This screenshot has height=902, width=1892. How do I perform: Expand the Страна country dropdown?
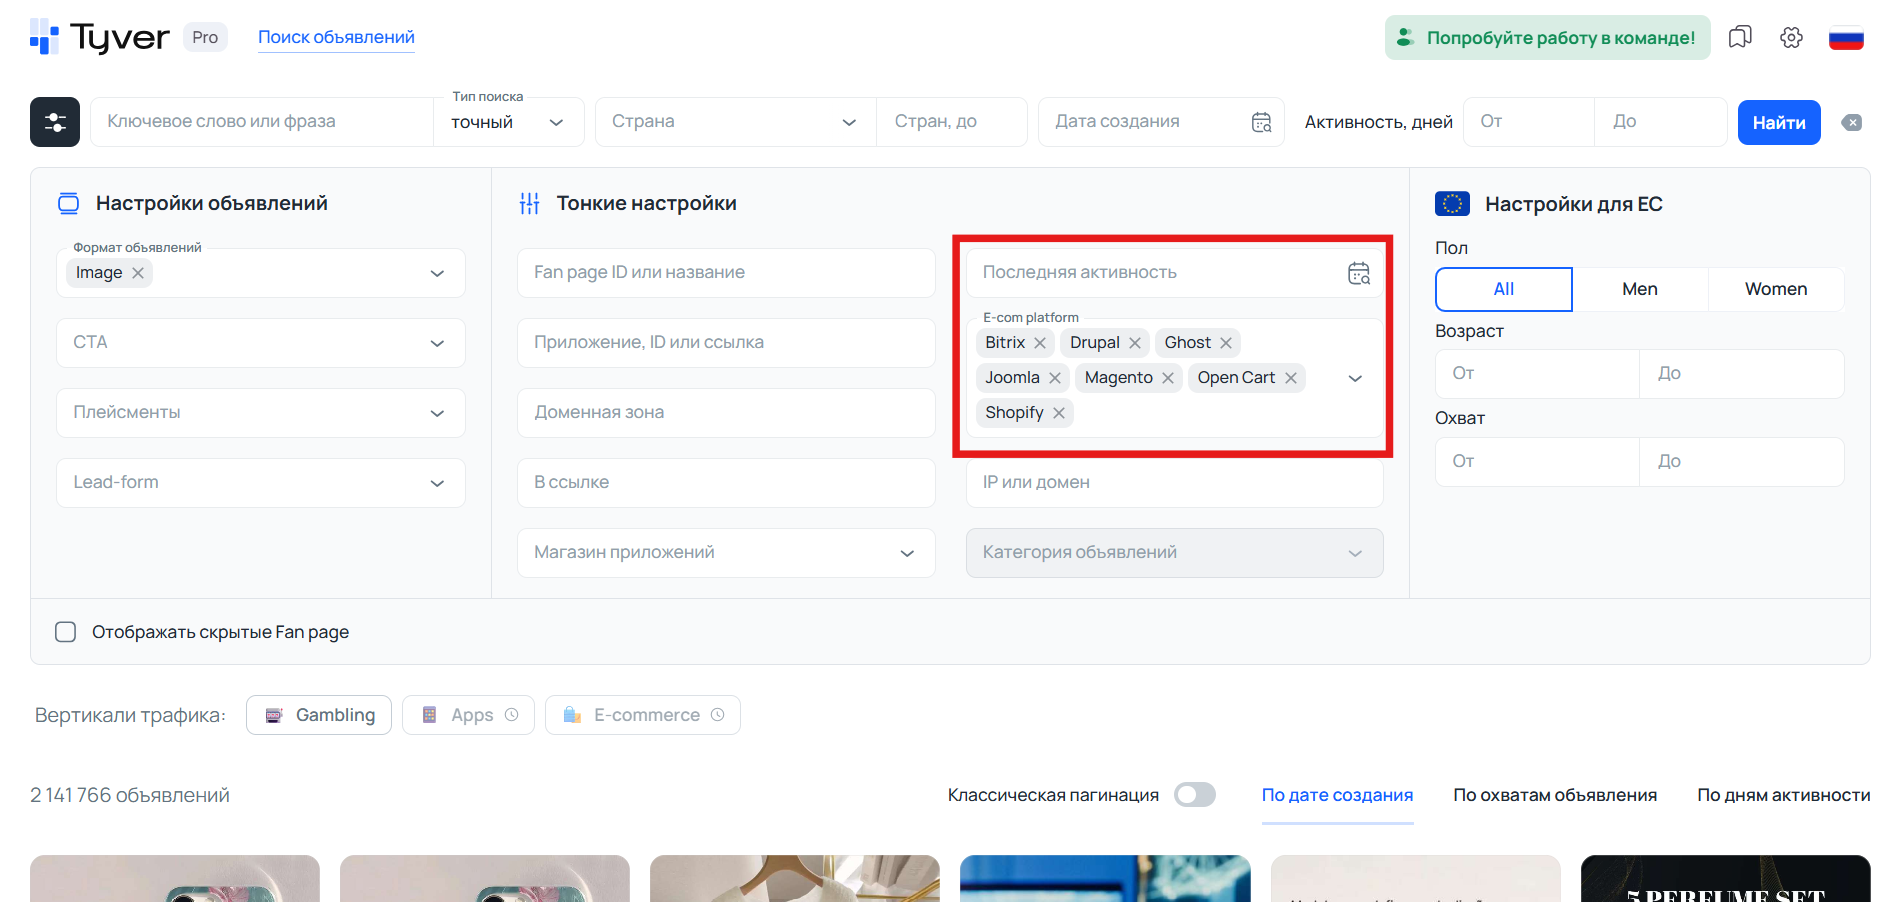[x=849, y=121]
